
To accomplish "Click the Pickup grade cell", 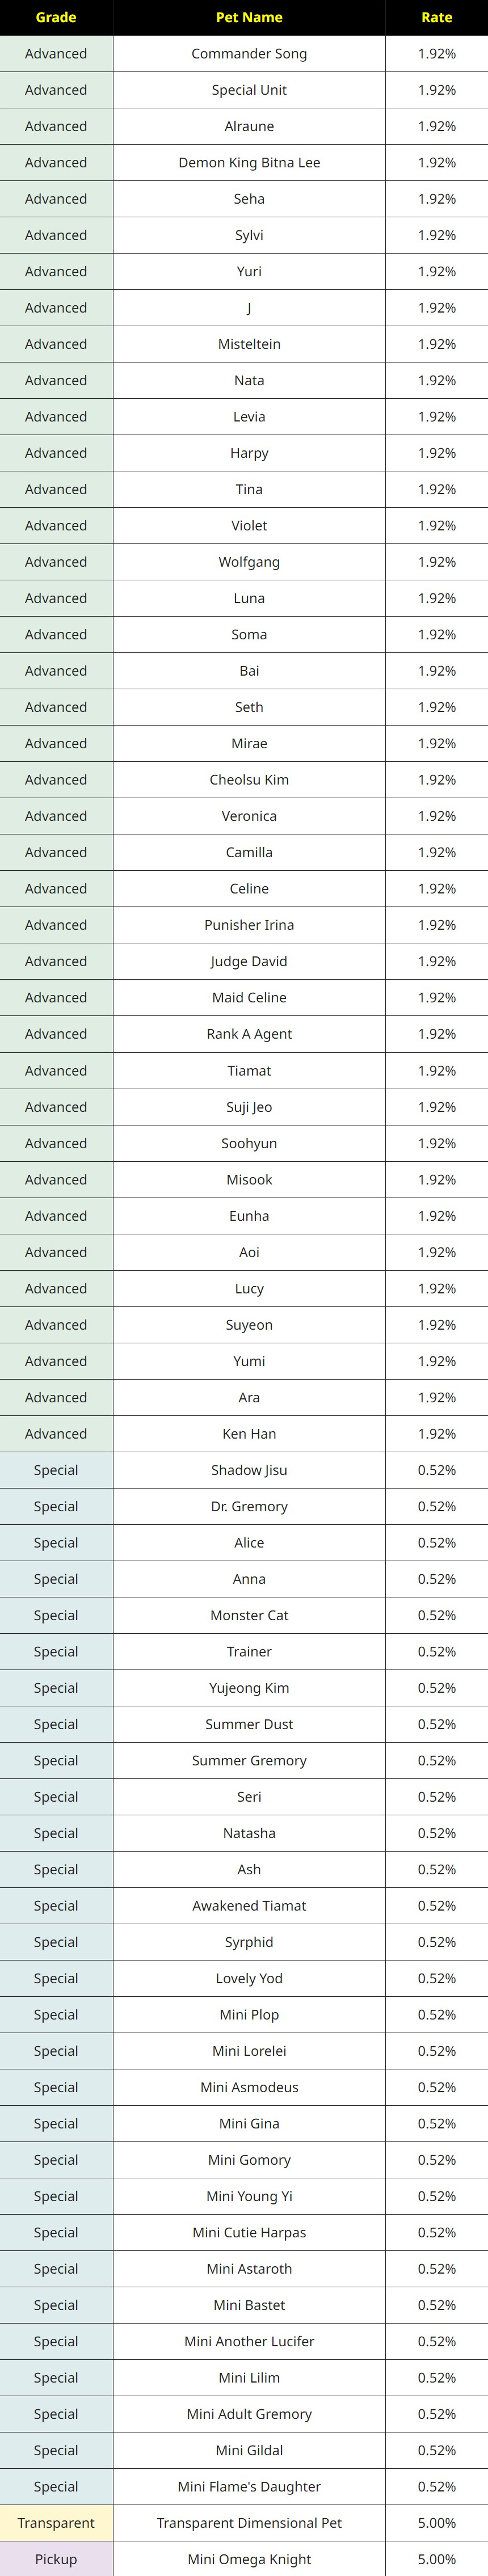I will 56,2559.
